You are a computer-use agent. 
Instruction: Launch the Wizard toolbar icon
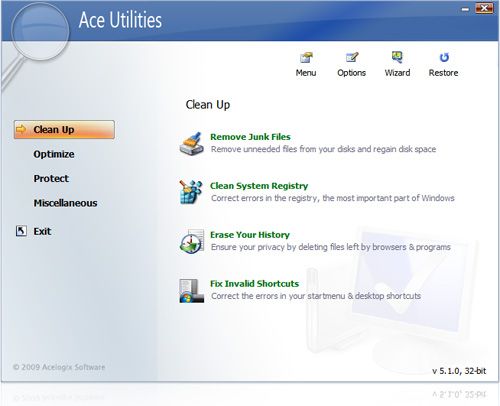coord(397,57)
